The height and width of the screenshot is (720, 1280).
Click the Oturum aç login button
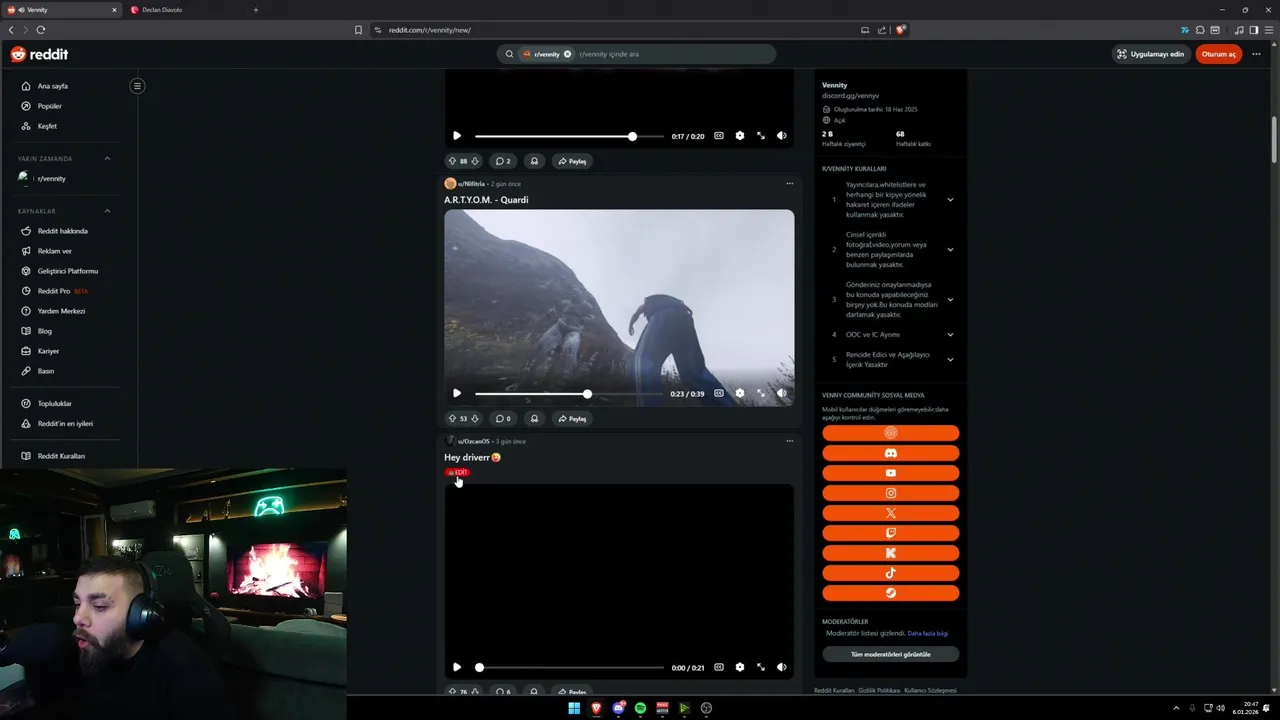coord(1218,54)
